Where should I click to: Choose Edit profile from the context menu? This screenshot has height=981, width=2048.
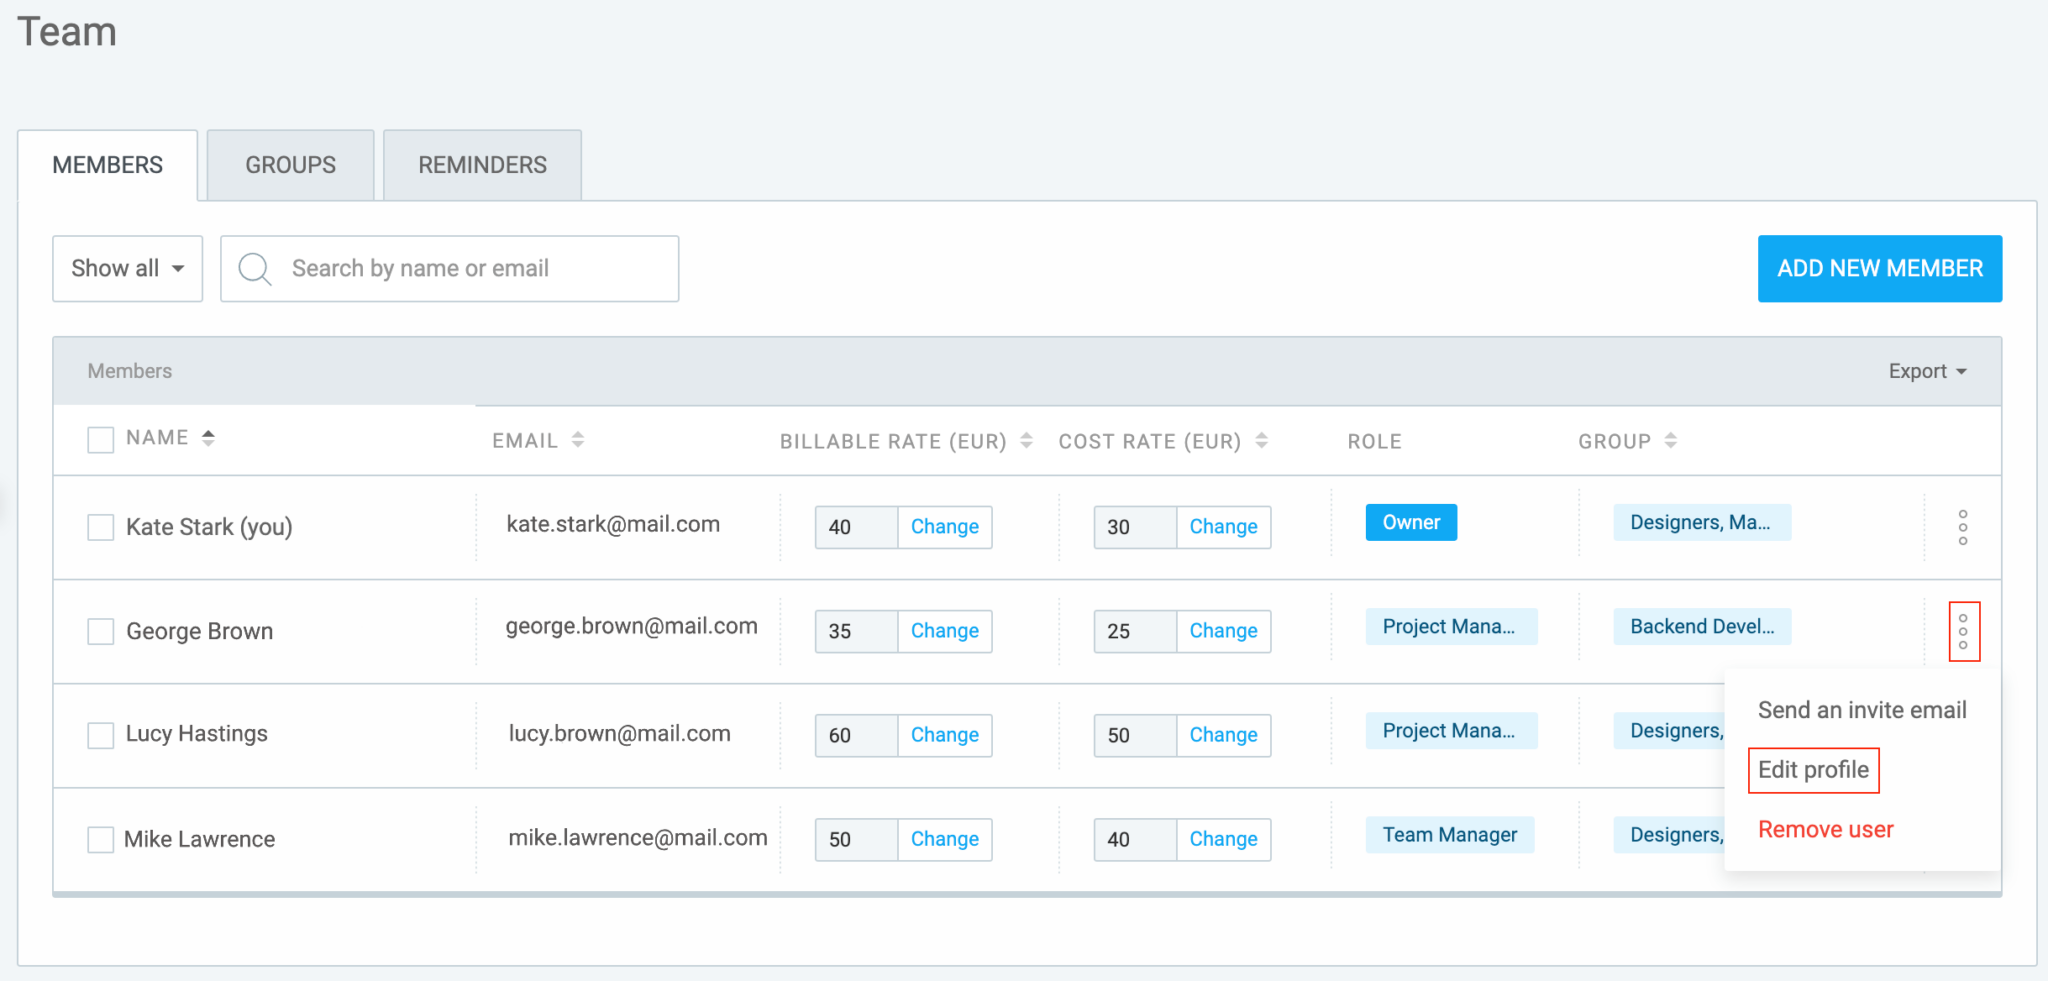[x=1813, y=770]
